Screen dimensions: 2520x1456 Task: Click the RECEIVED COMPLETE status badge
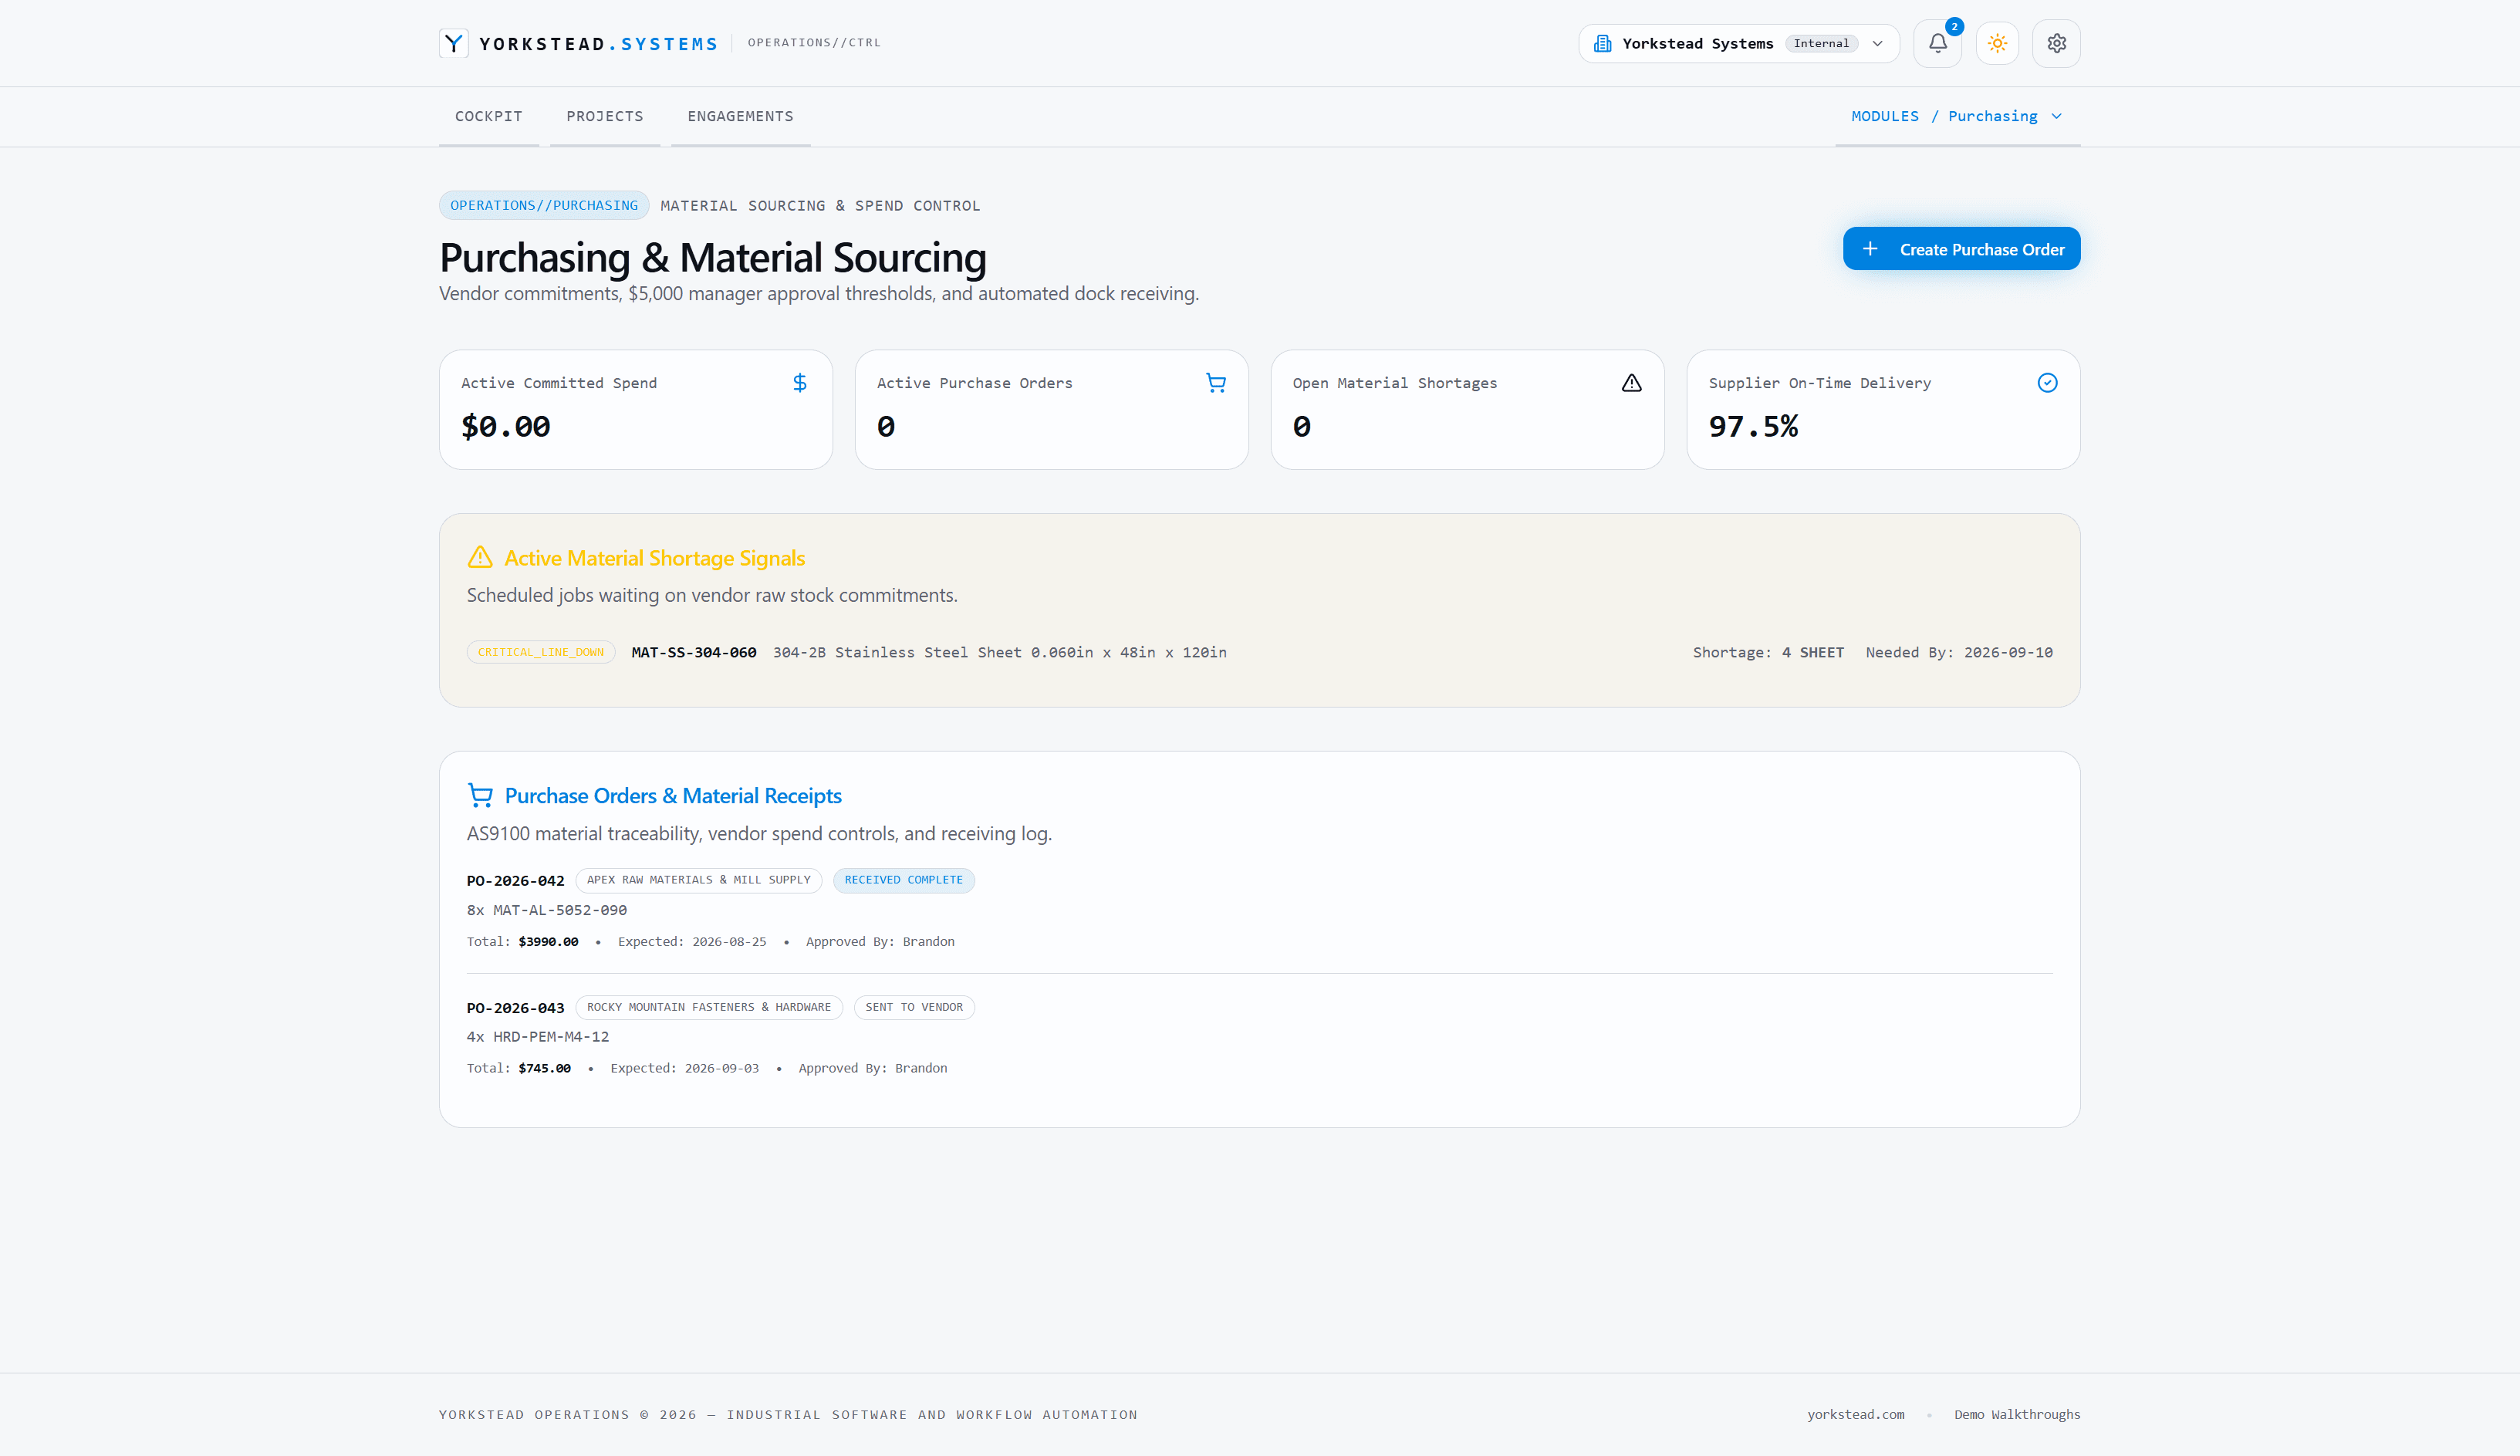904,880
